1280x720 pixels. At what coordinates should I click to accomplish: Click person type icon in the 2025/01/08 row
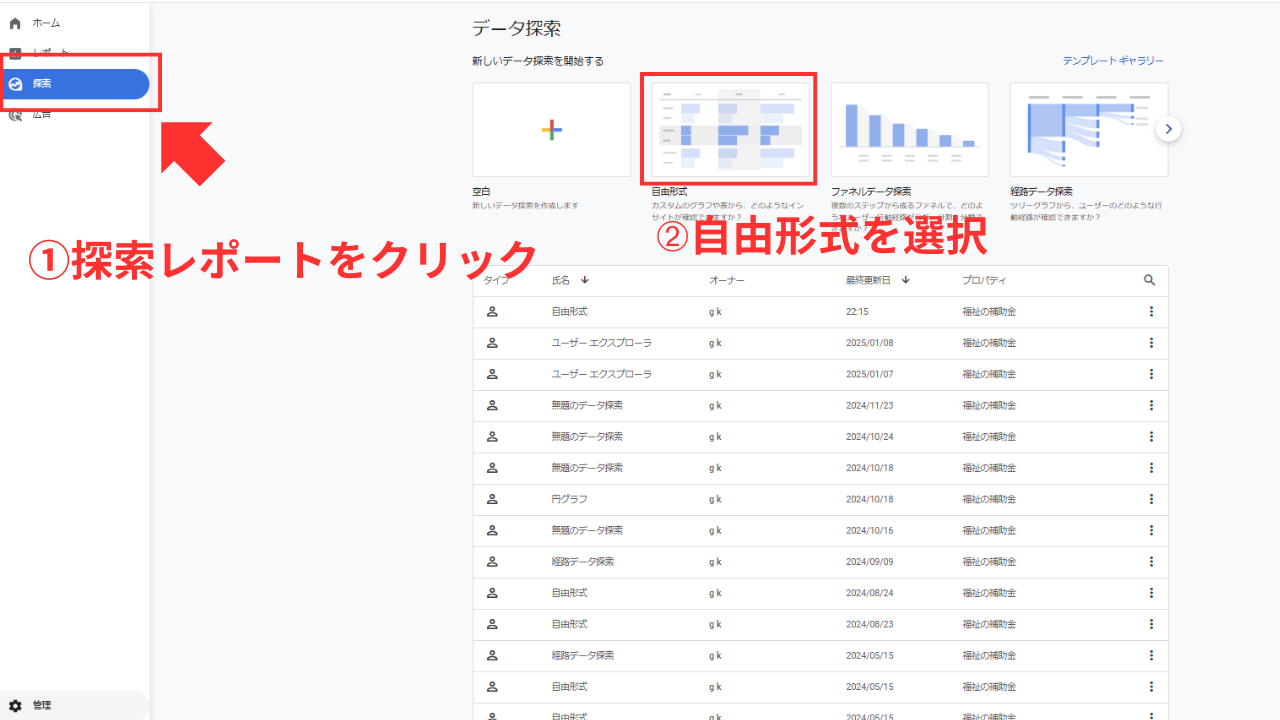click(492, 343)
